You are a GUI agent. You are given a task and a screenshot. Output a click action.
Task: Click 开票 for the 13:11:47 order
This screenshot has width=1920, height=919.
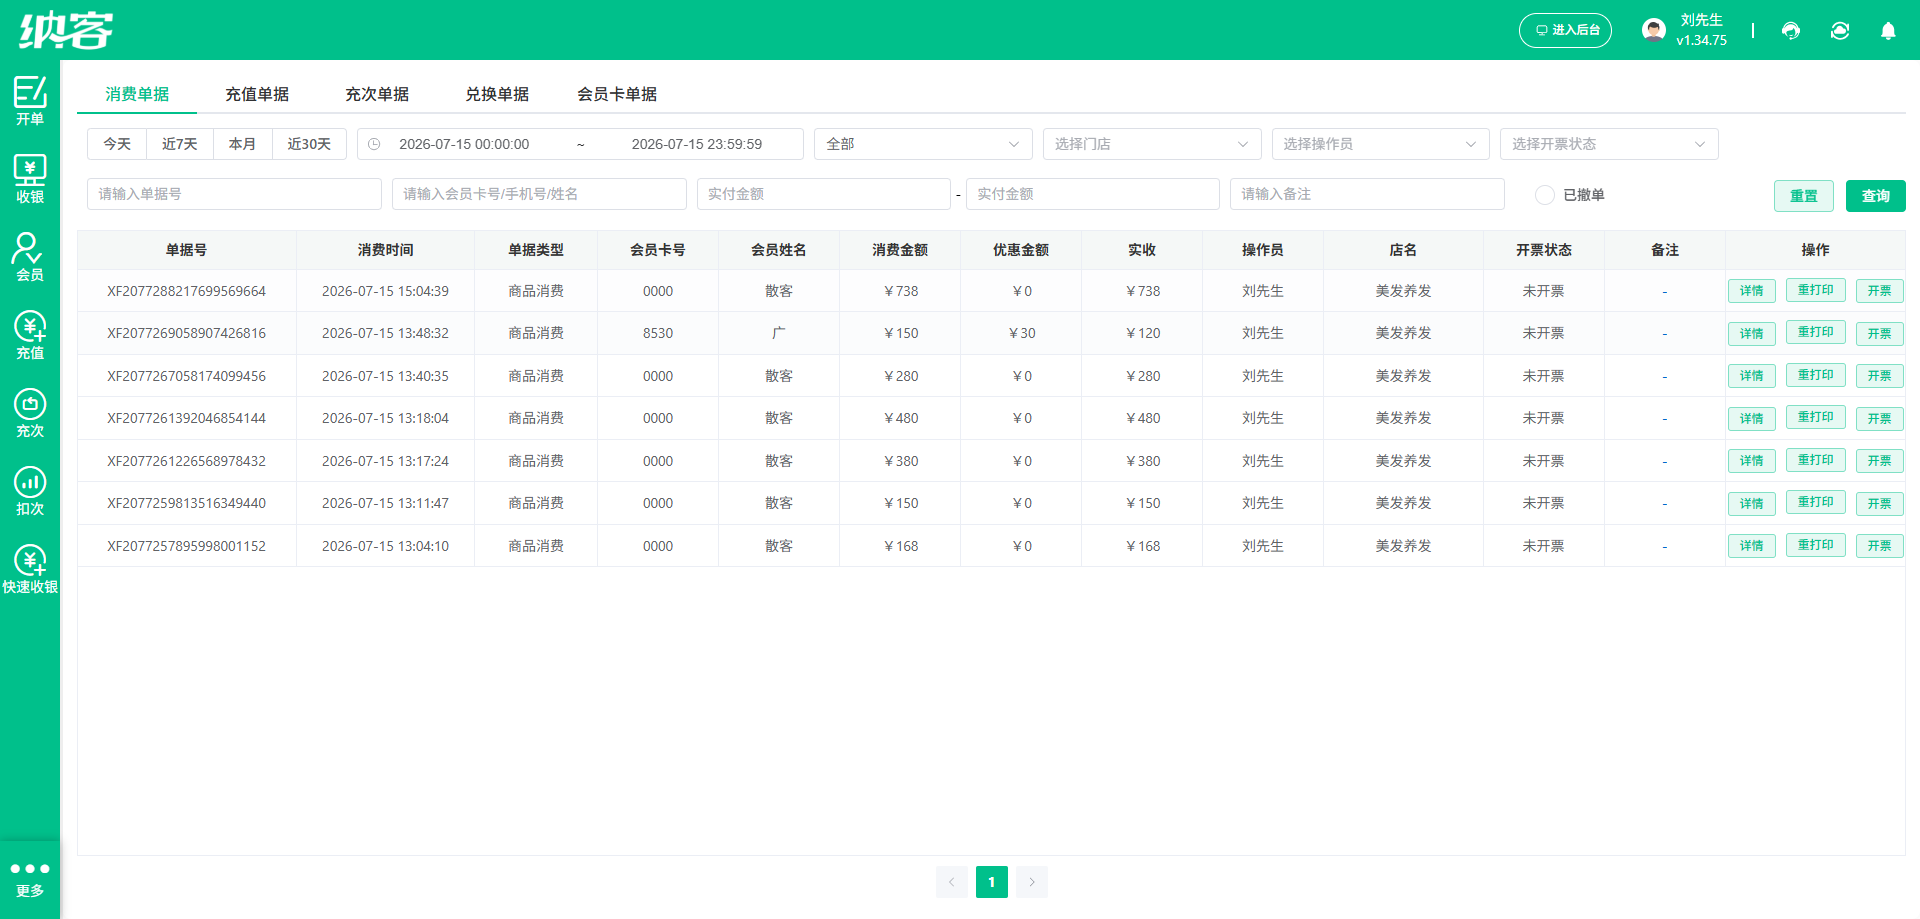(1880, 504)
